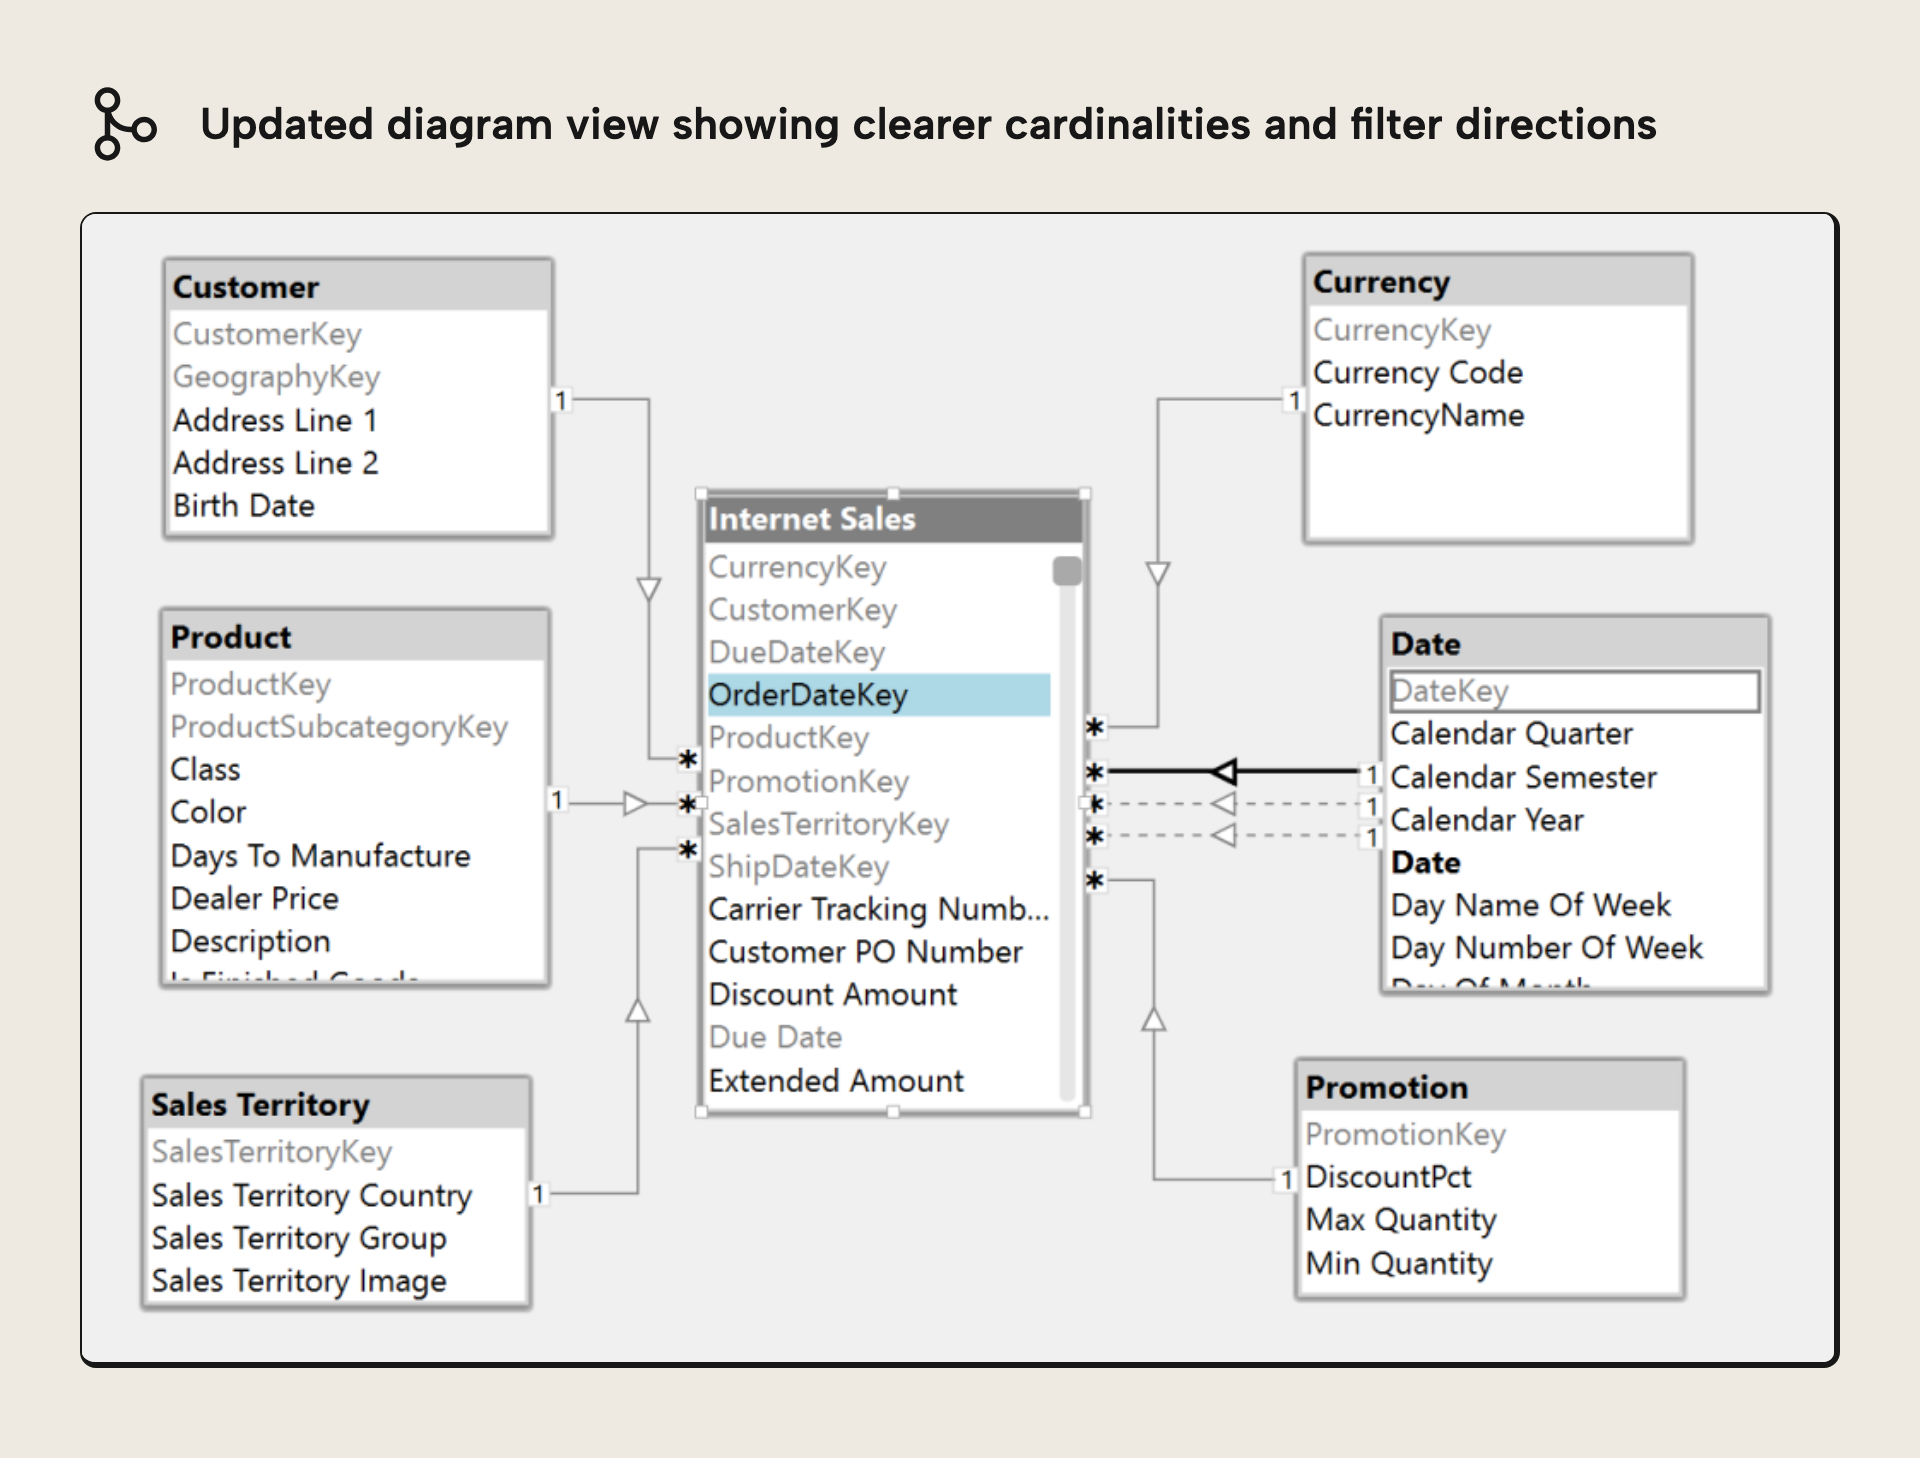Select the Birth Date field
The width and height of the screenshot is (1920, 1458).
pyautogui.click(x=244, y=506)
